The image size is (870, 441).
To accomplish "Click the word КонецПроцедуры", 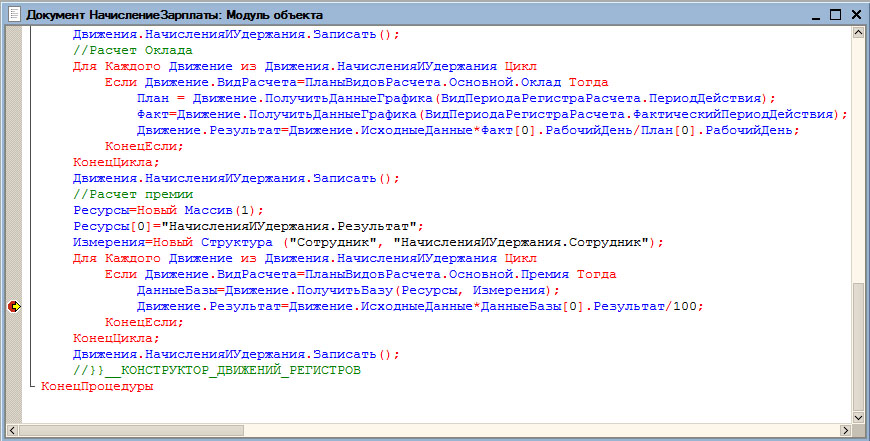I will click(x=97, y=387).
